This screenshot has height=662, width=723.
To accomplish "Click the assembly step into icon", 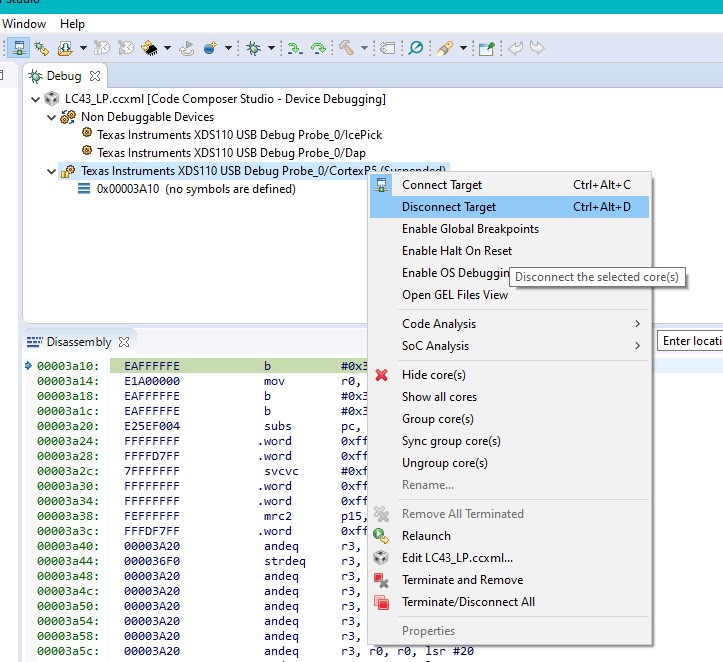I will (x=295, y=48).
